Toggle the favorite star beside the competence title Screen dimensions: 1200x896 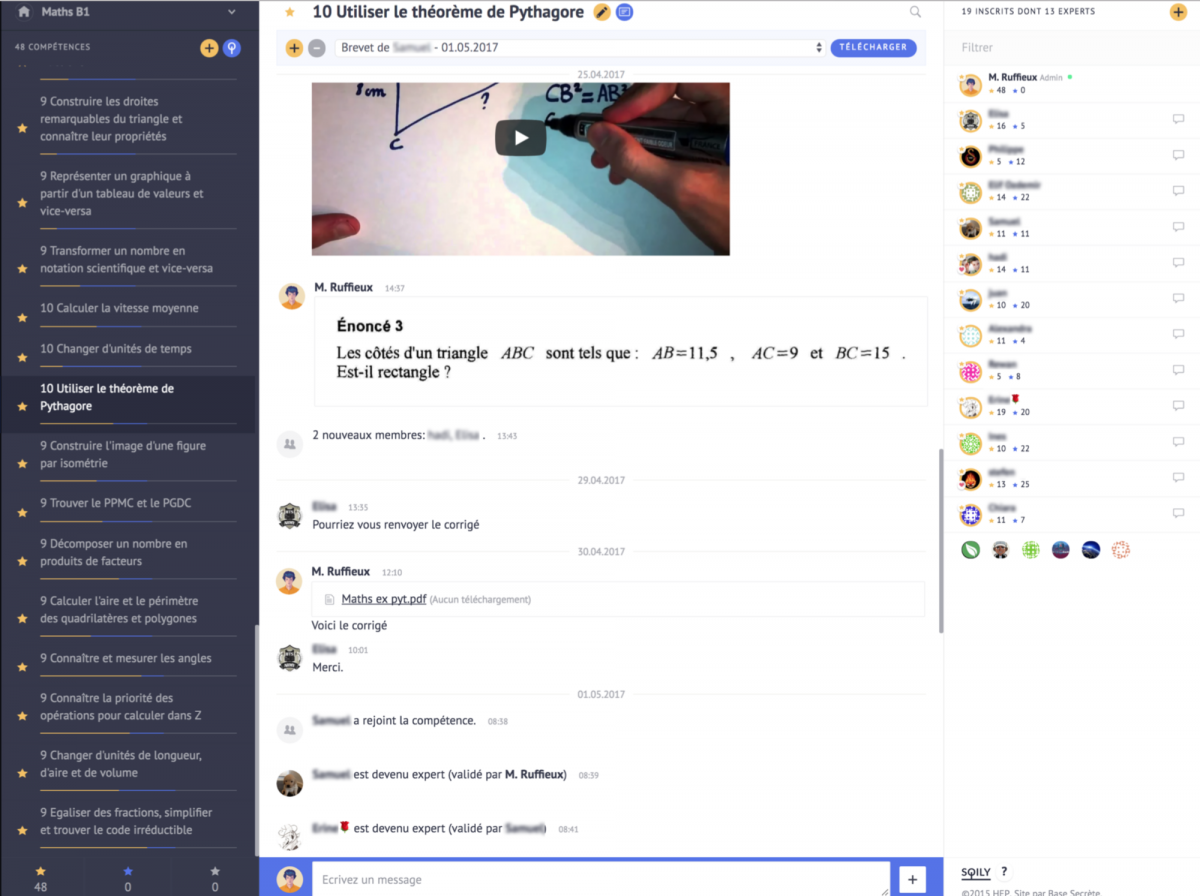(x=290, y=12)
